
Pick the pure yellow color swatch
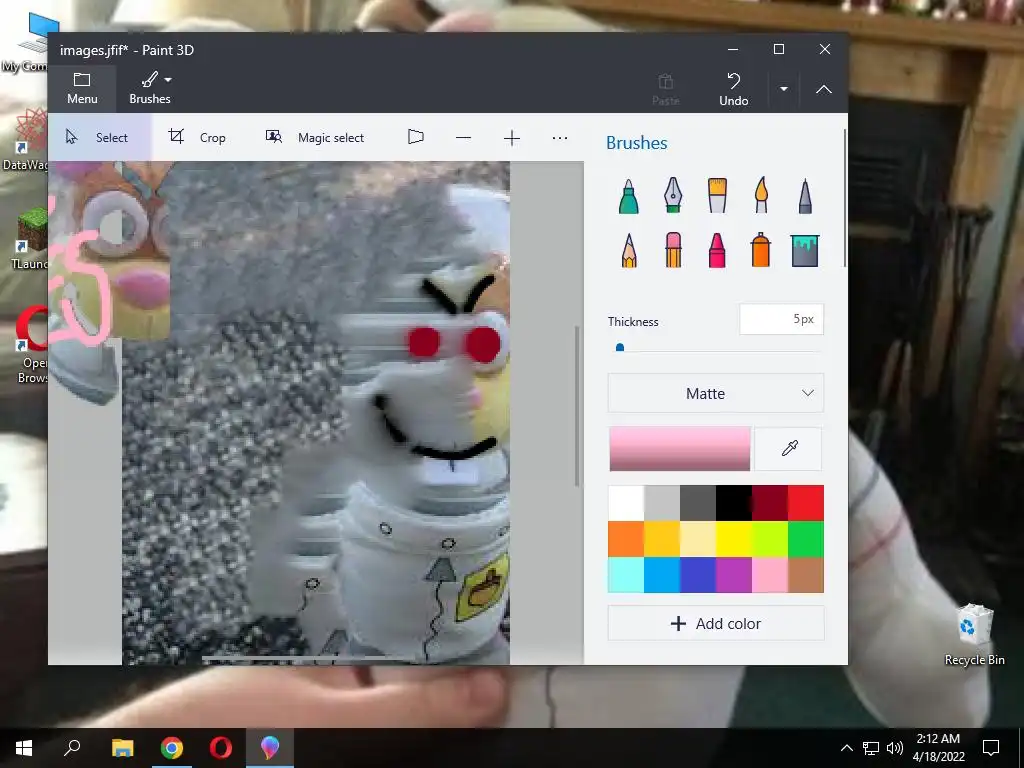(733, 539)
